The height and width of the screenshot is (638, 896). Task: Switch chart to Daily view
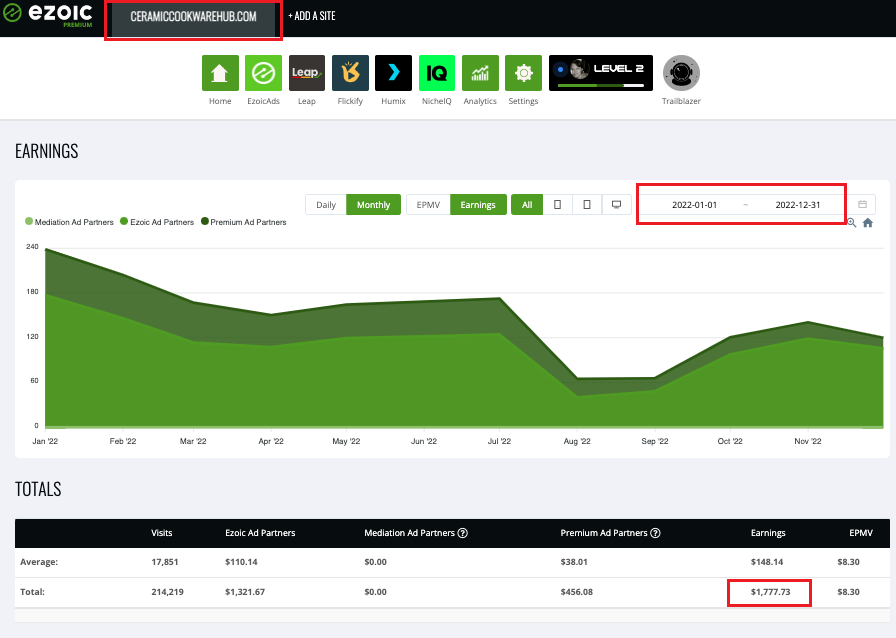click(326, 205)
